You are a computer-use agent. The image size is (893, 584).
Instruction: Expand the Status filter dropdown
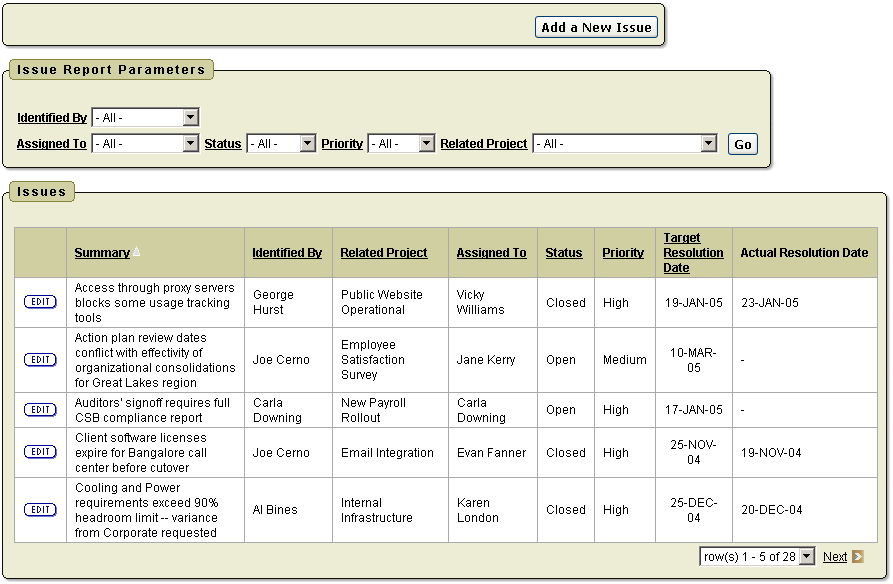281,144
